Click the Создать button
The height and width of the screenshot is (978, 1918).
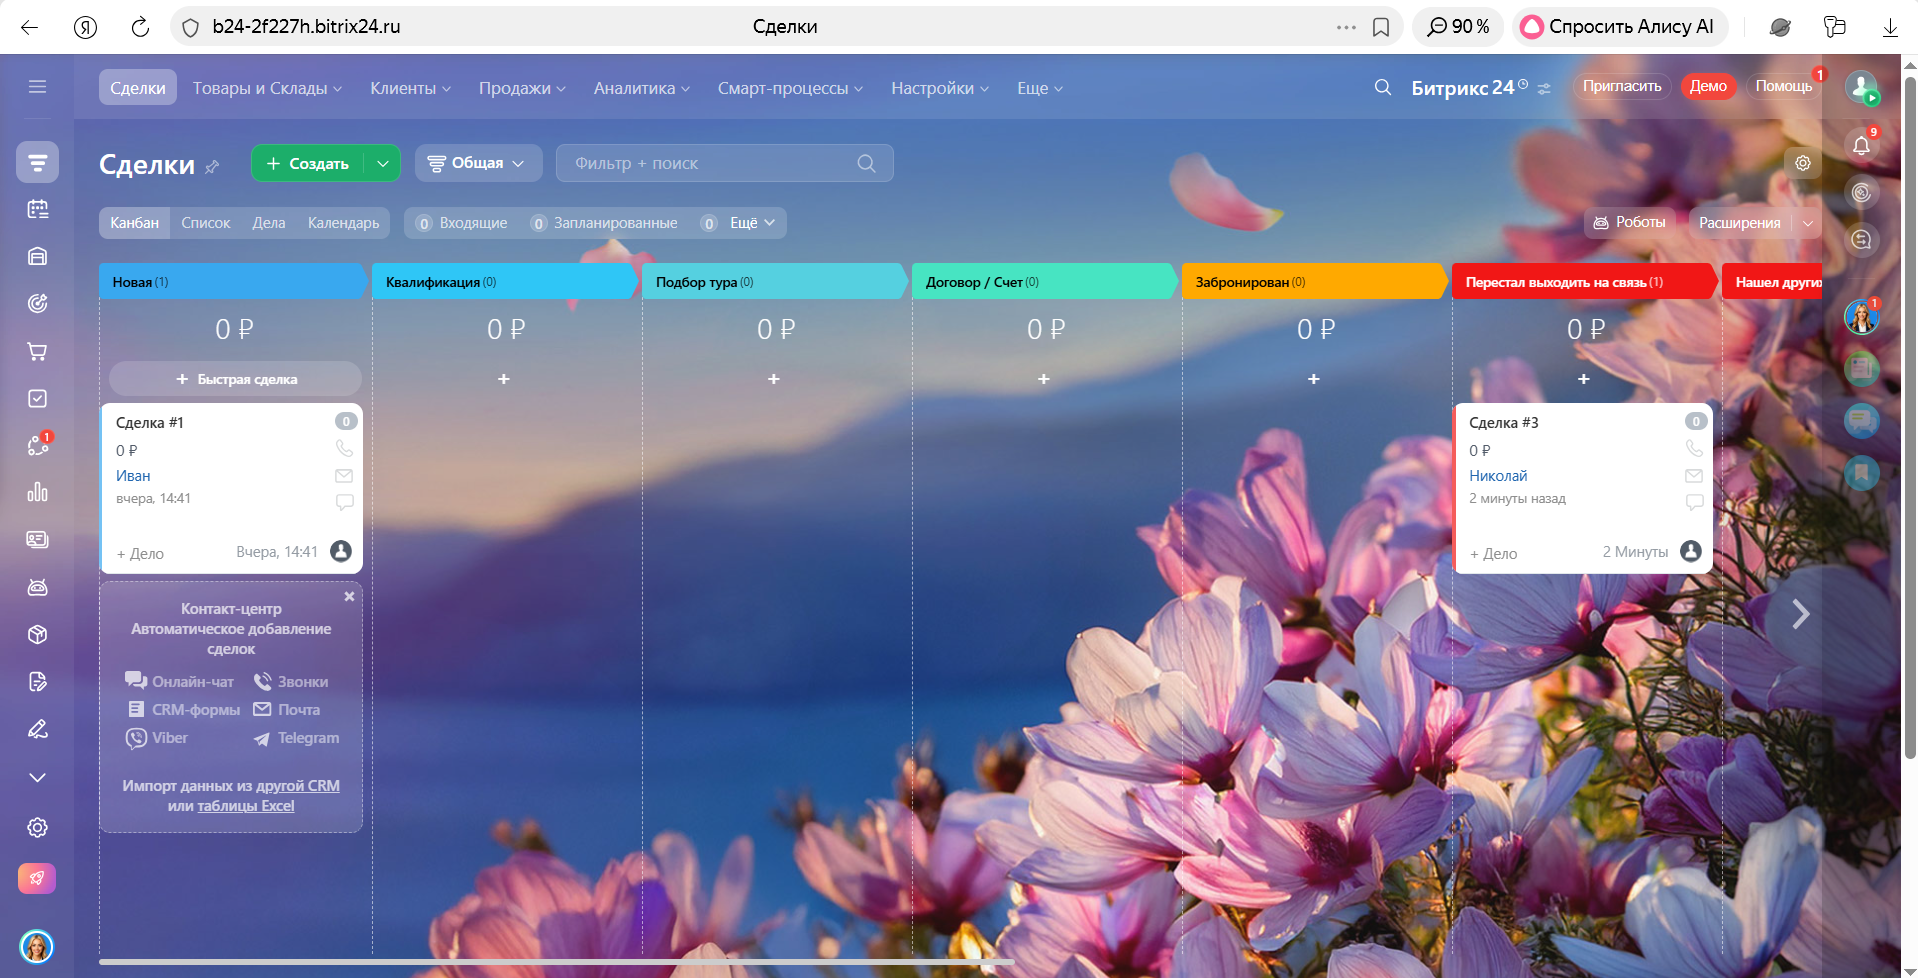[309, 163]
